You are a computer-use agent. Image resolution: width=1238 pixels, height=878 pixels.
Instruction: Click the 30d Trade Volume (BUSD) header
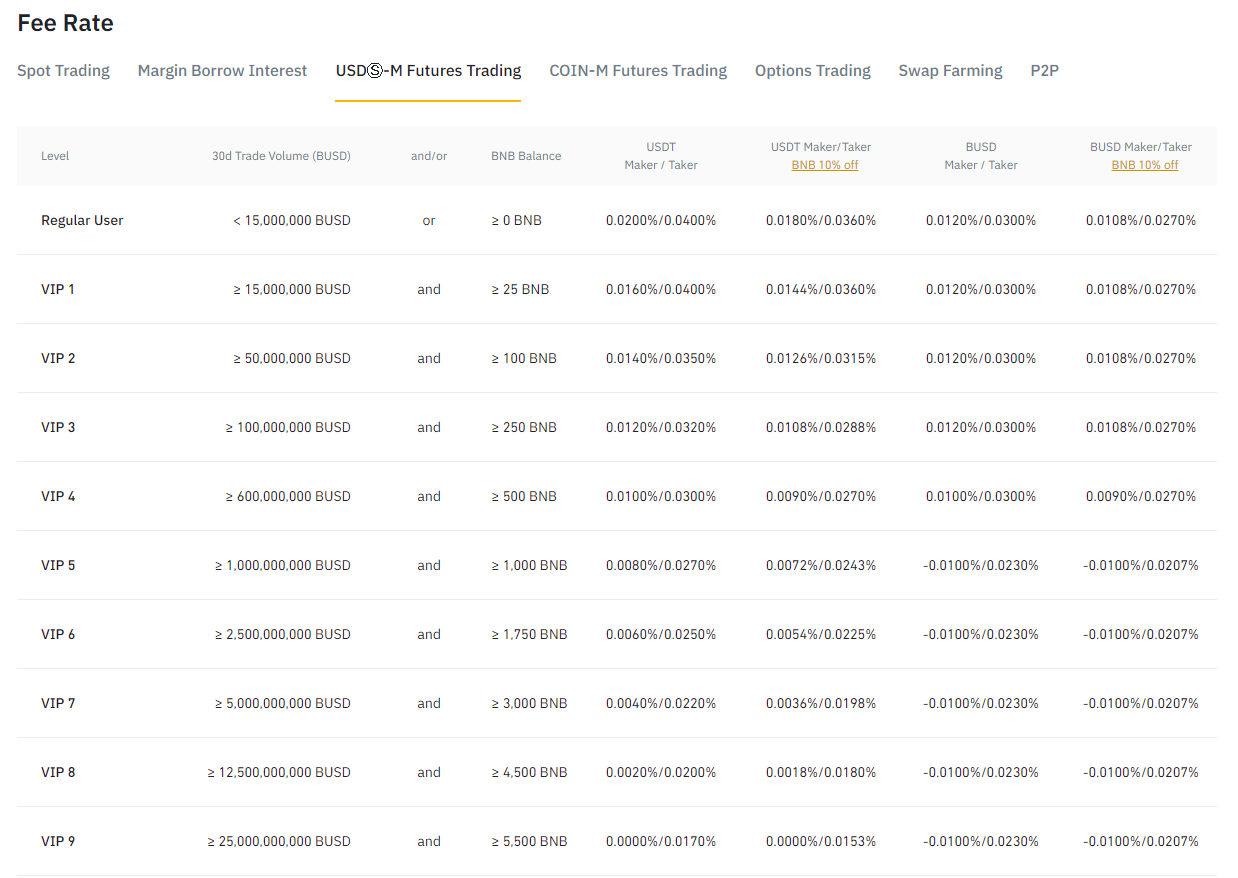click(x=281, y=156)
